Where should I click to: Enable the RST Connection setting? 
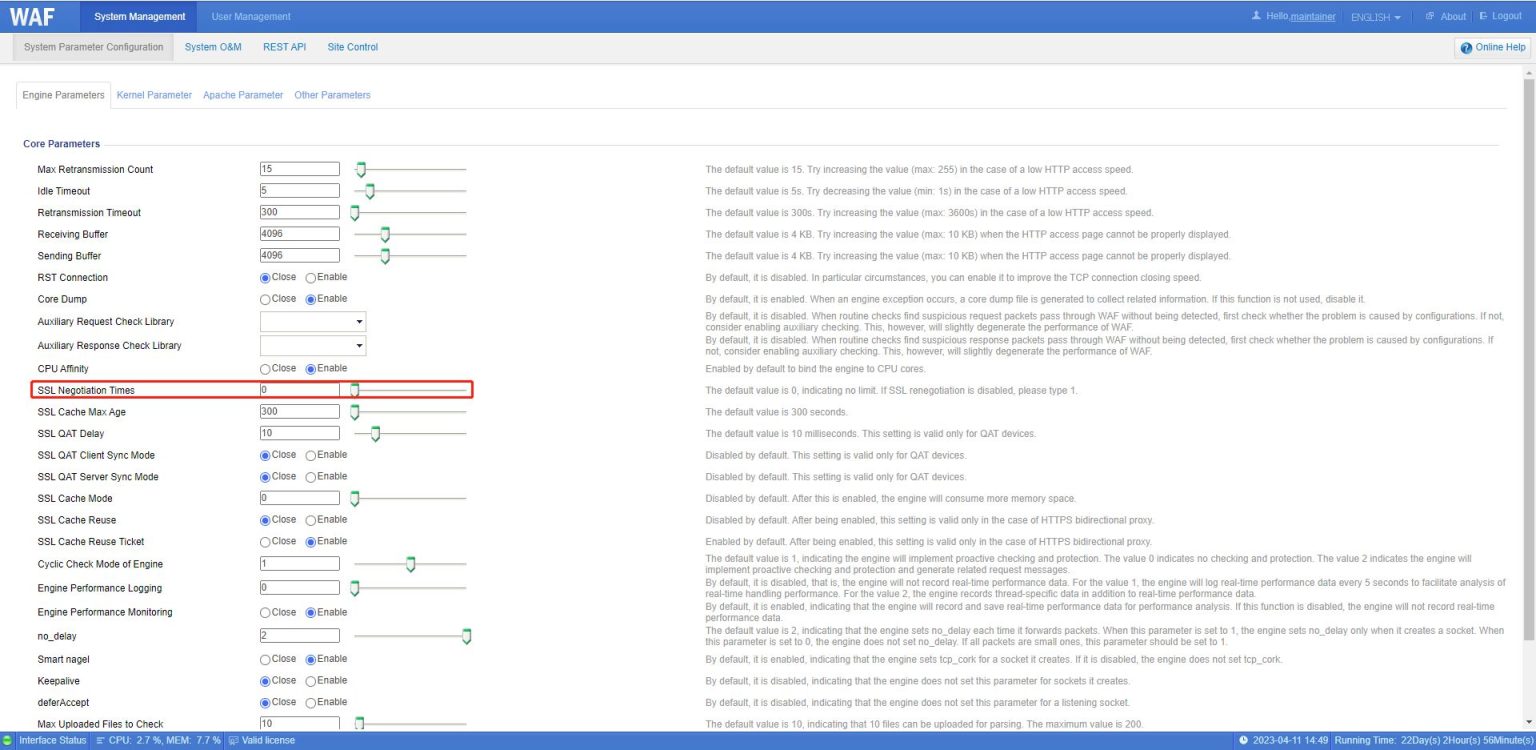(x=309, y=277)
